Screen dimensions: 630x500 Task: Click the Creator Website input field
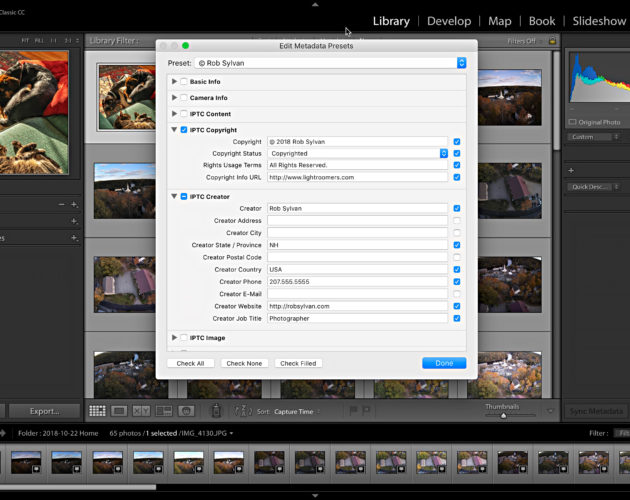point(358,306)
